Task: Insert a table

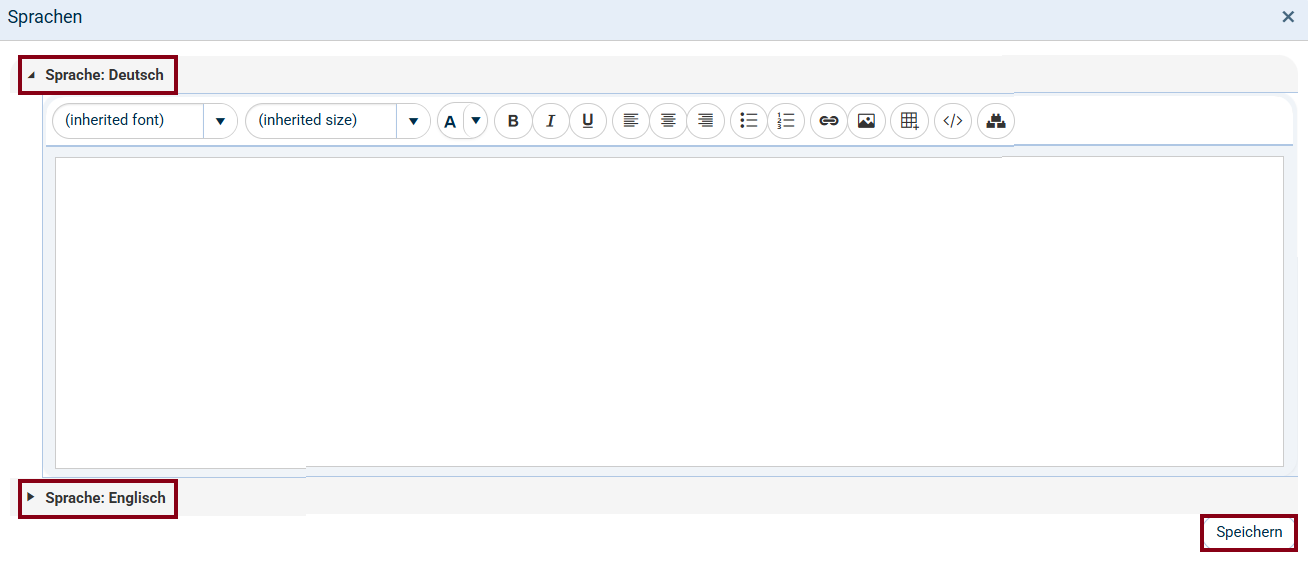Action: coord(909,121)
